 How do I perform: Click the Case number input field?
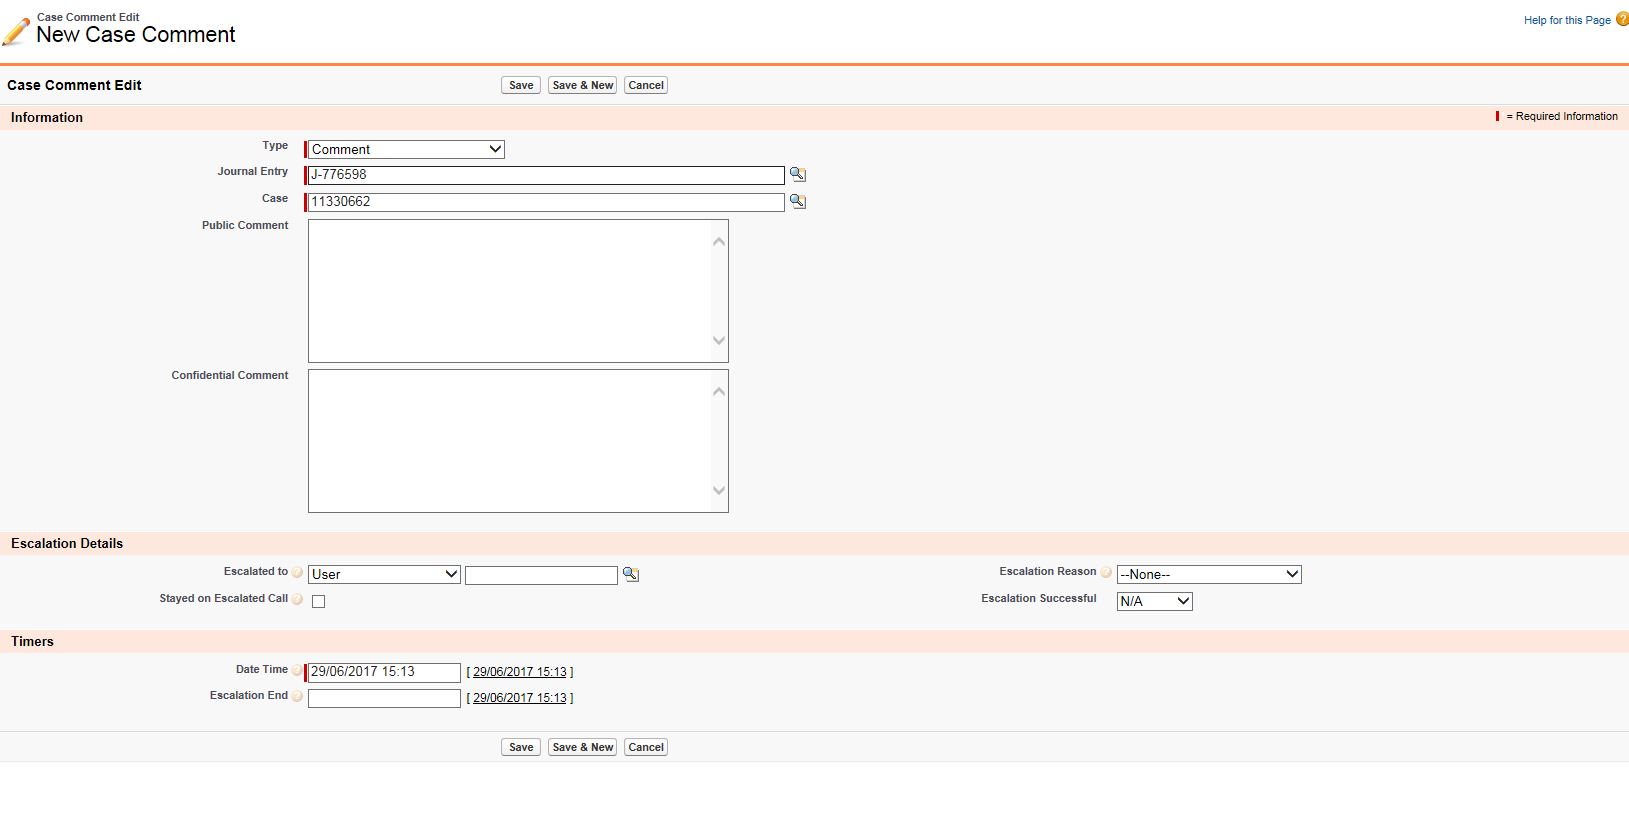coord(546,202)
